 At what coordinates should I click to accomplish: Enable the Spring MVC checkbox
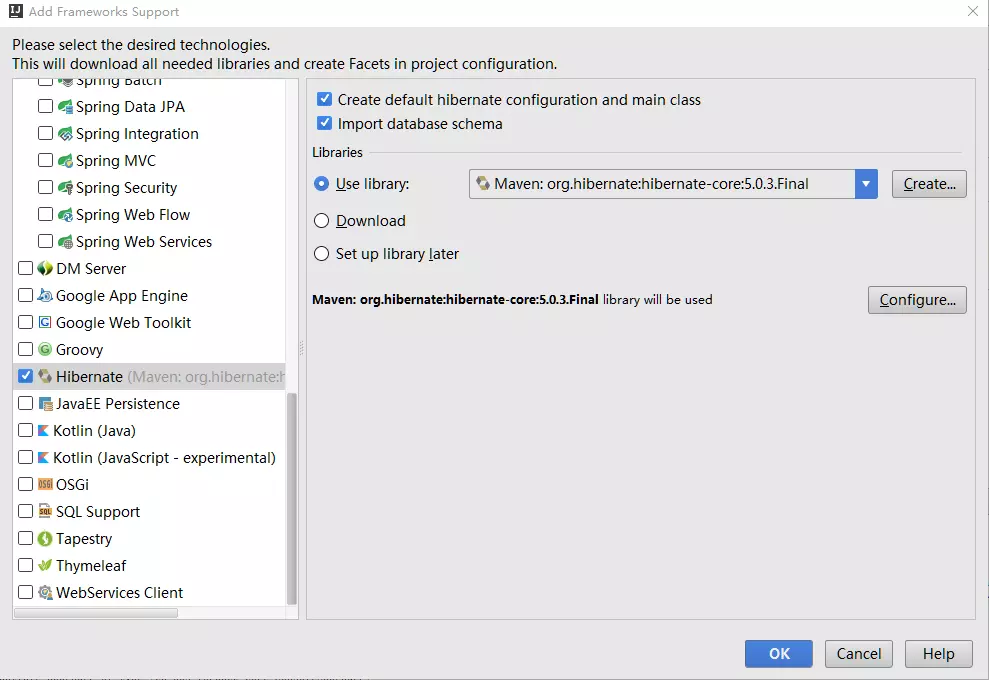tap(45, 160)
